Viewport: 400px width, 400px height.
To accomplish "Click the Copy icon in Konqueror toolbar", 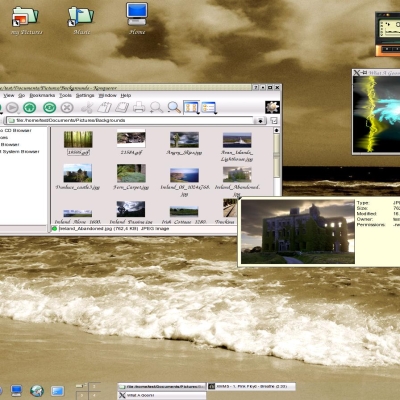I will [104, 108].
